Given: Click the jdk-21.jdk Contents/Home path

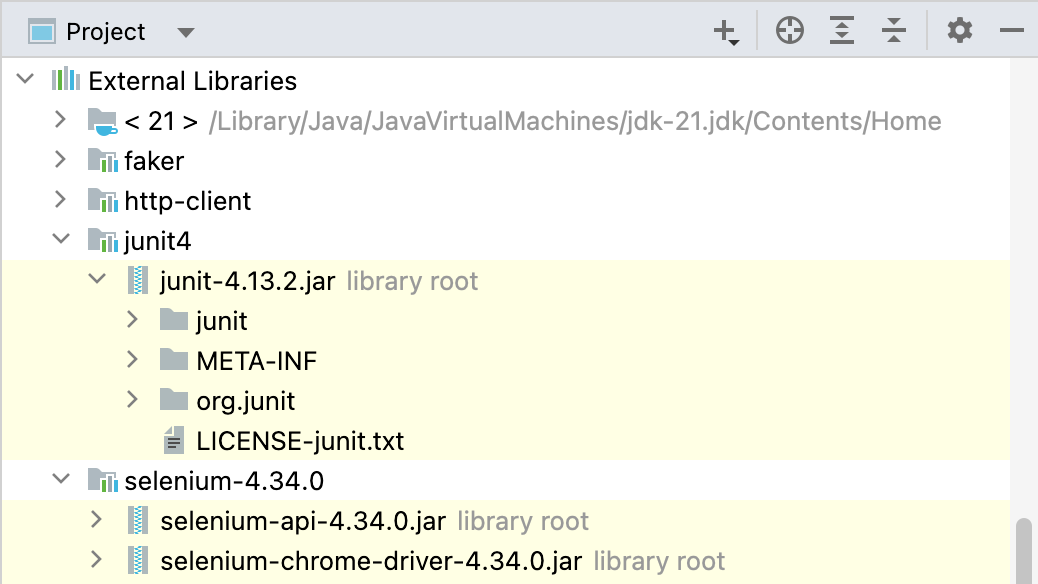Looking at the screenshot, I should [x=575, y=121].
